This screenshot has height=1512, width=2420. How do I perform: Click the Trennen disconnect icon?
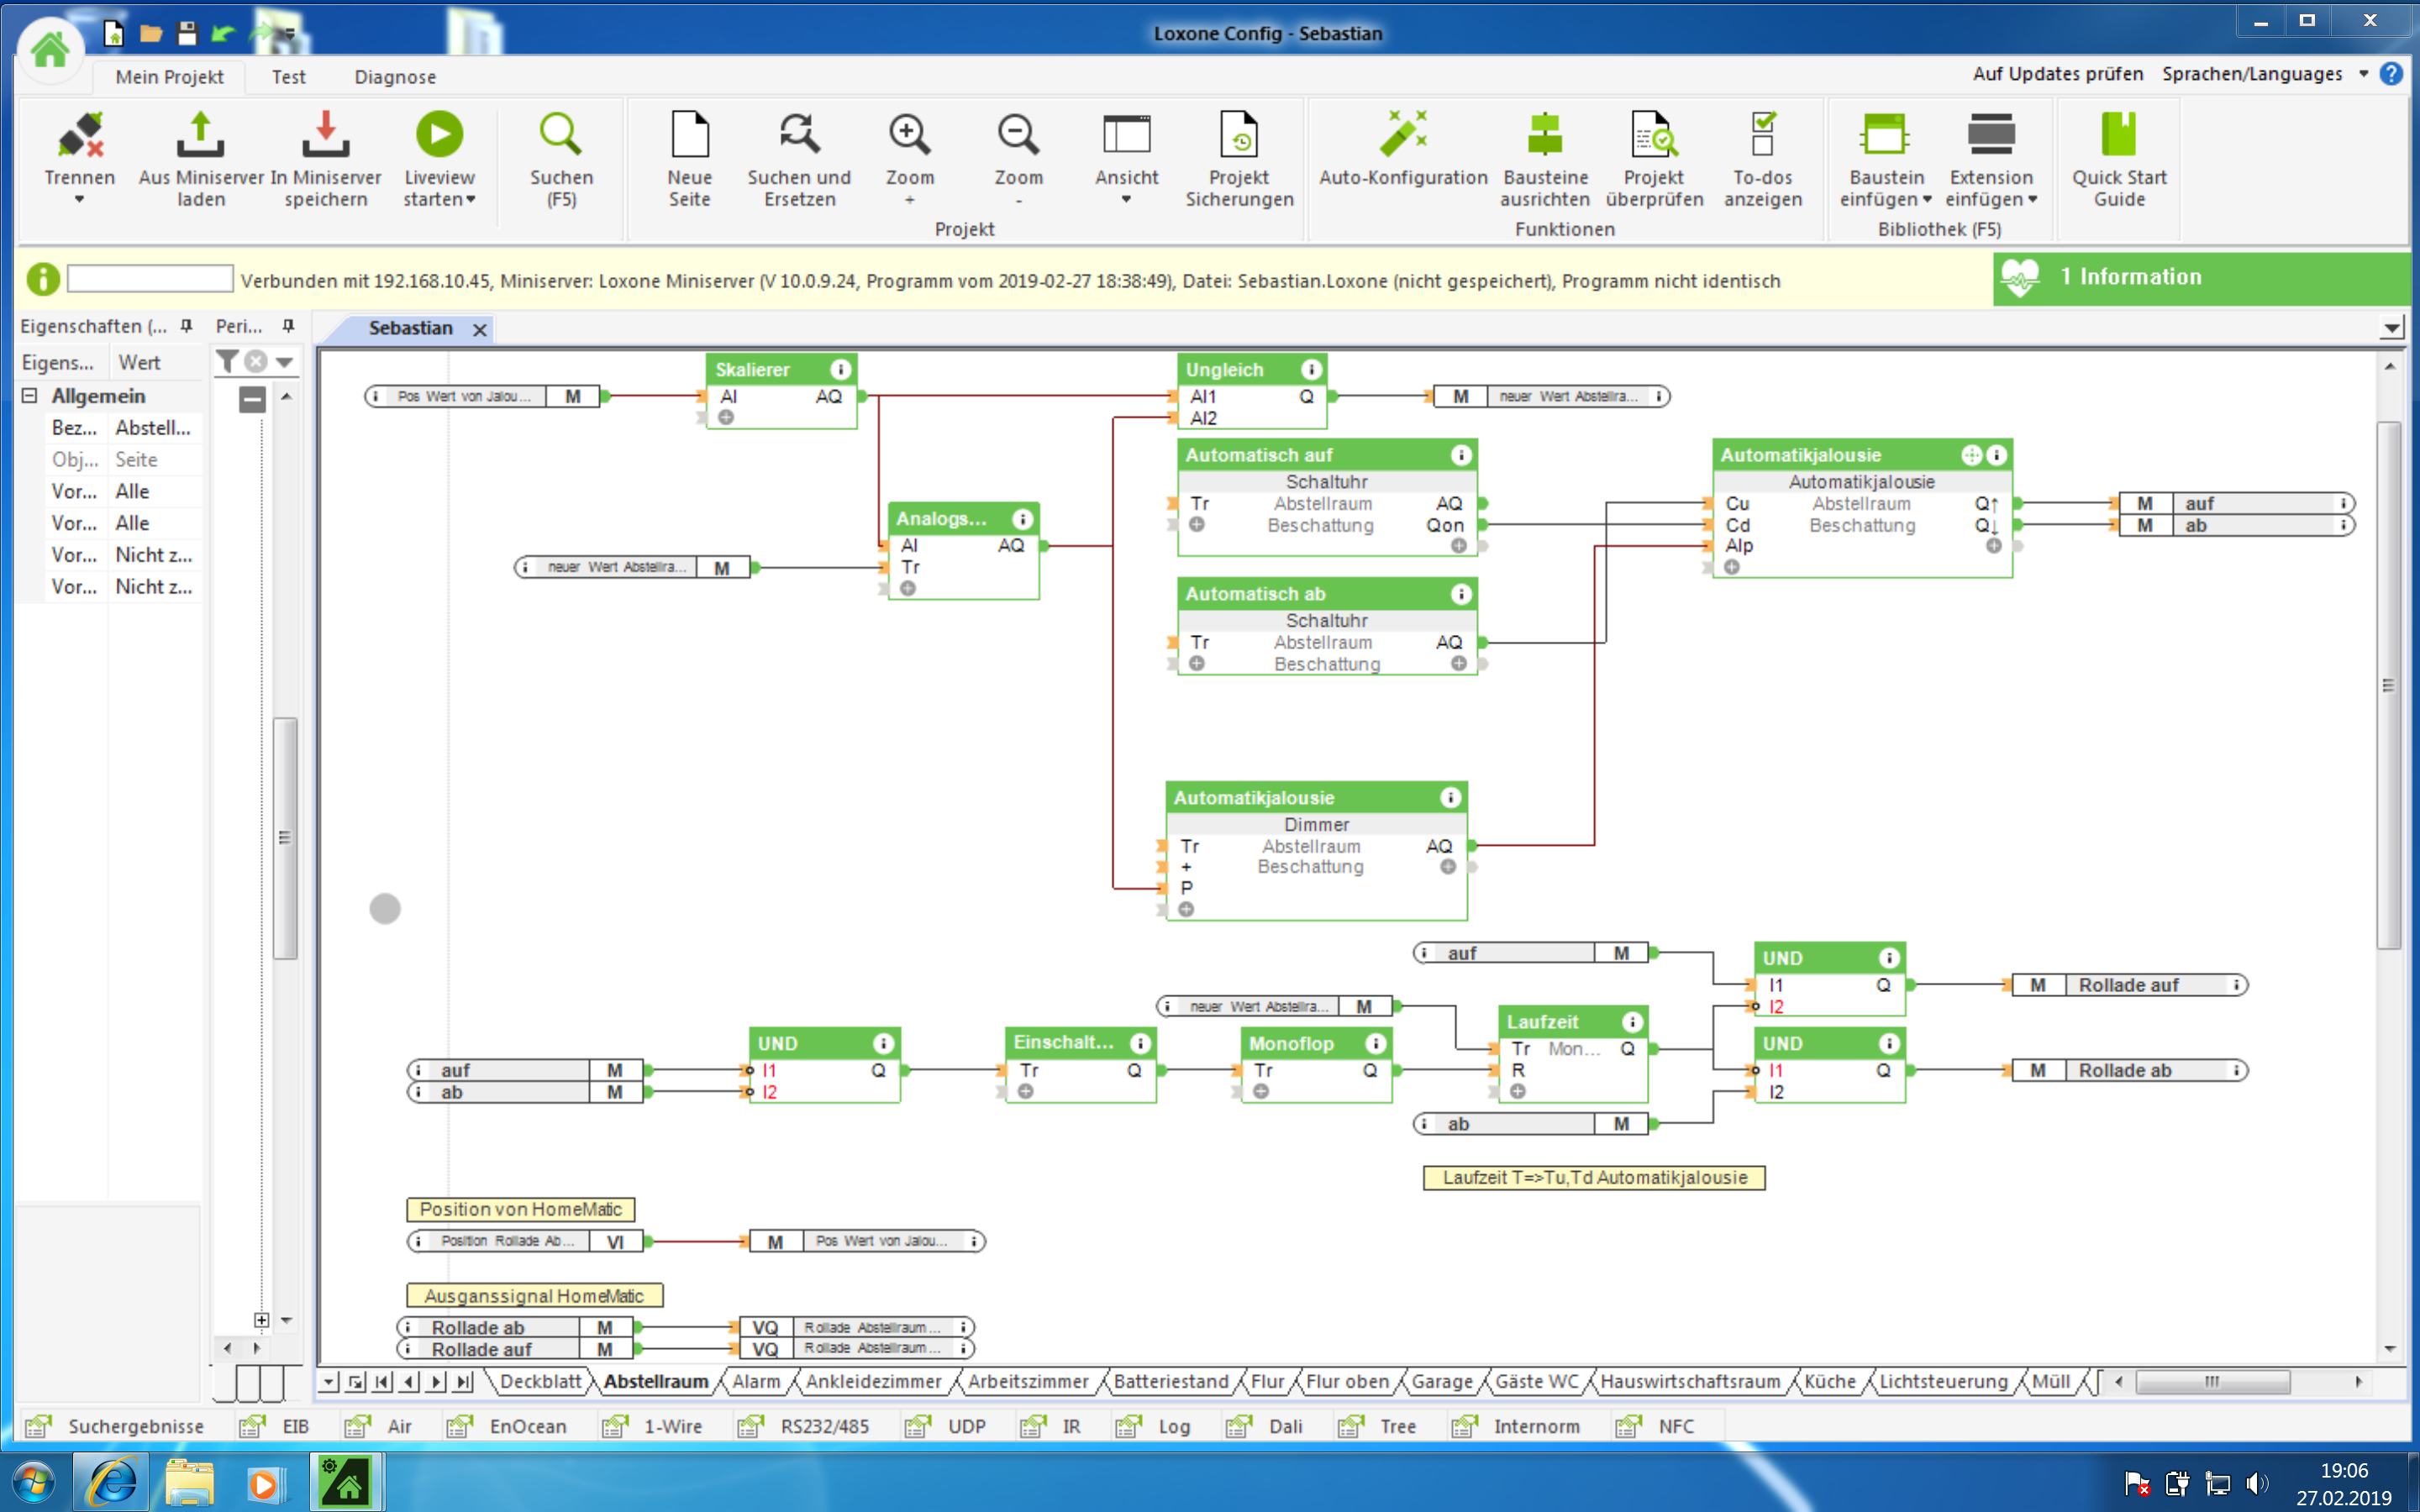coord(79,137)
